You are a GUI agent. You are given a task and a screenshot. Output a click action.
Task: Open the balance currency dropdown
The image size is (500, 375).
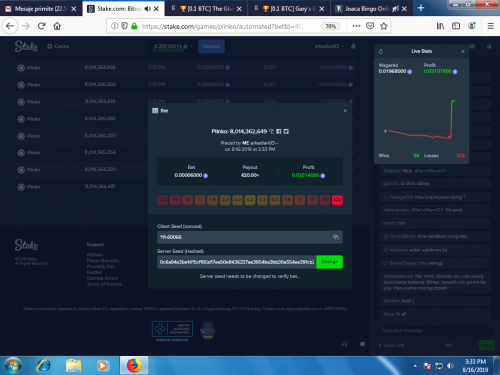(x=191, y=46)
